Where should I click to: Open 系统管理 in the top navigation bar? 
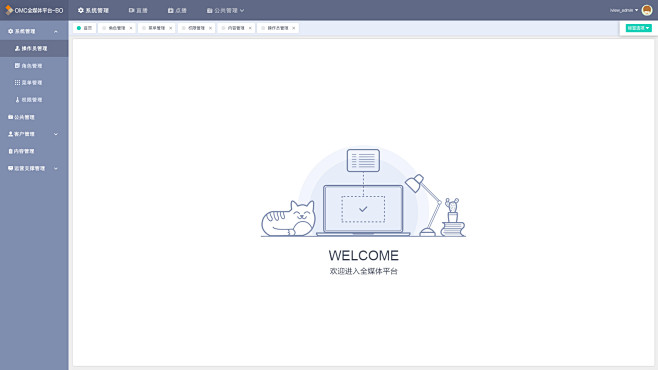93,10
